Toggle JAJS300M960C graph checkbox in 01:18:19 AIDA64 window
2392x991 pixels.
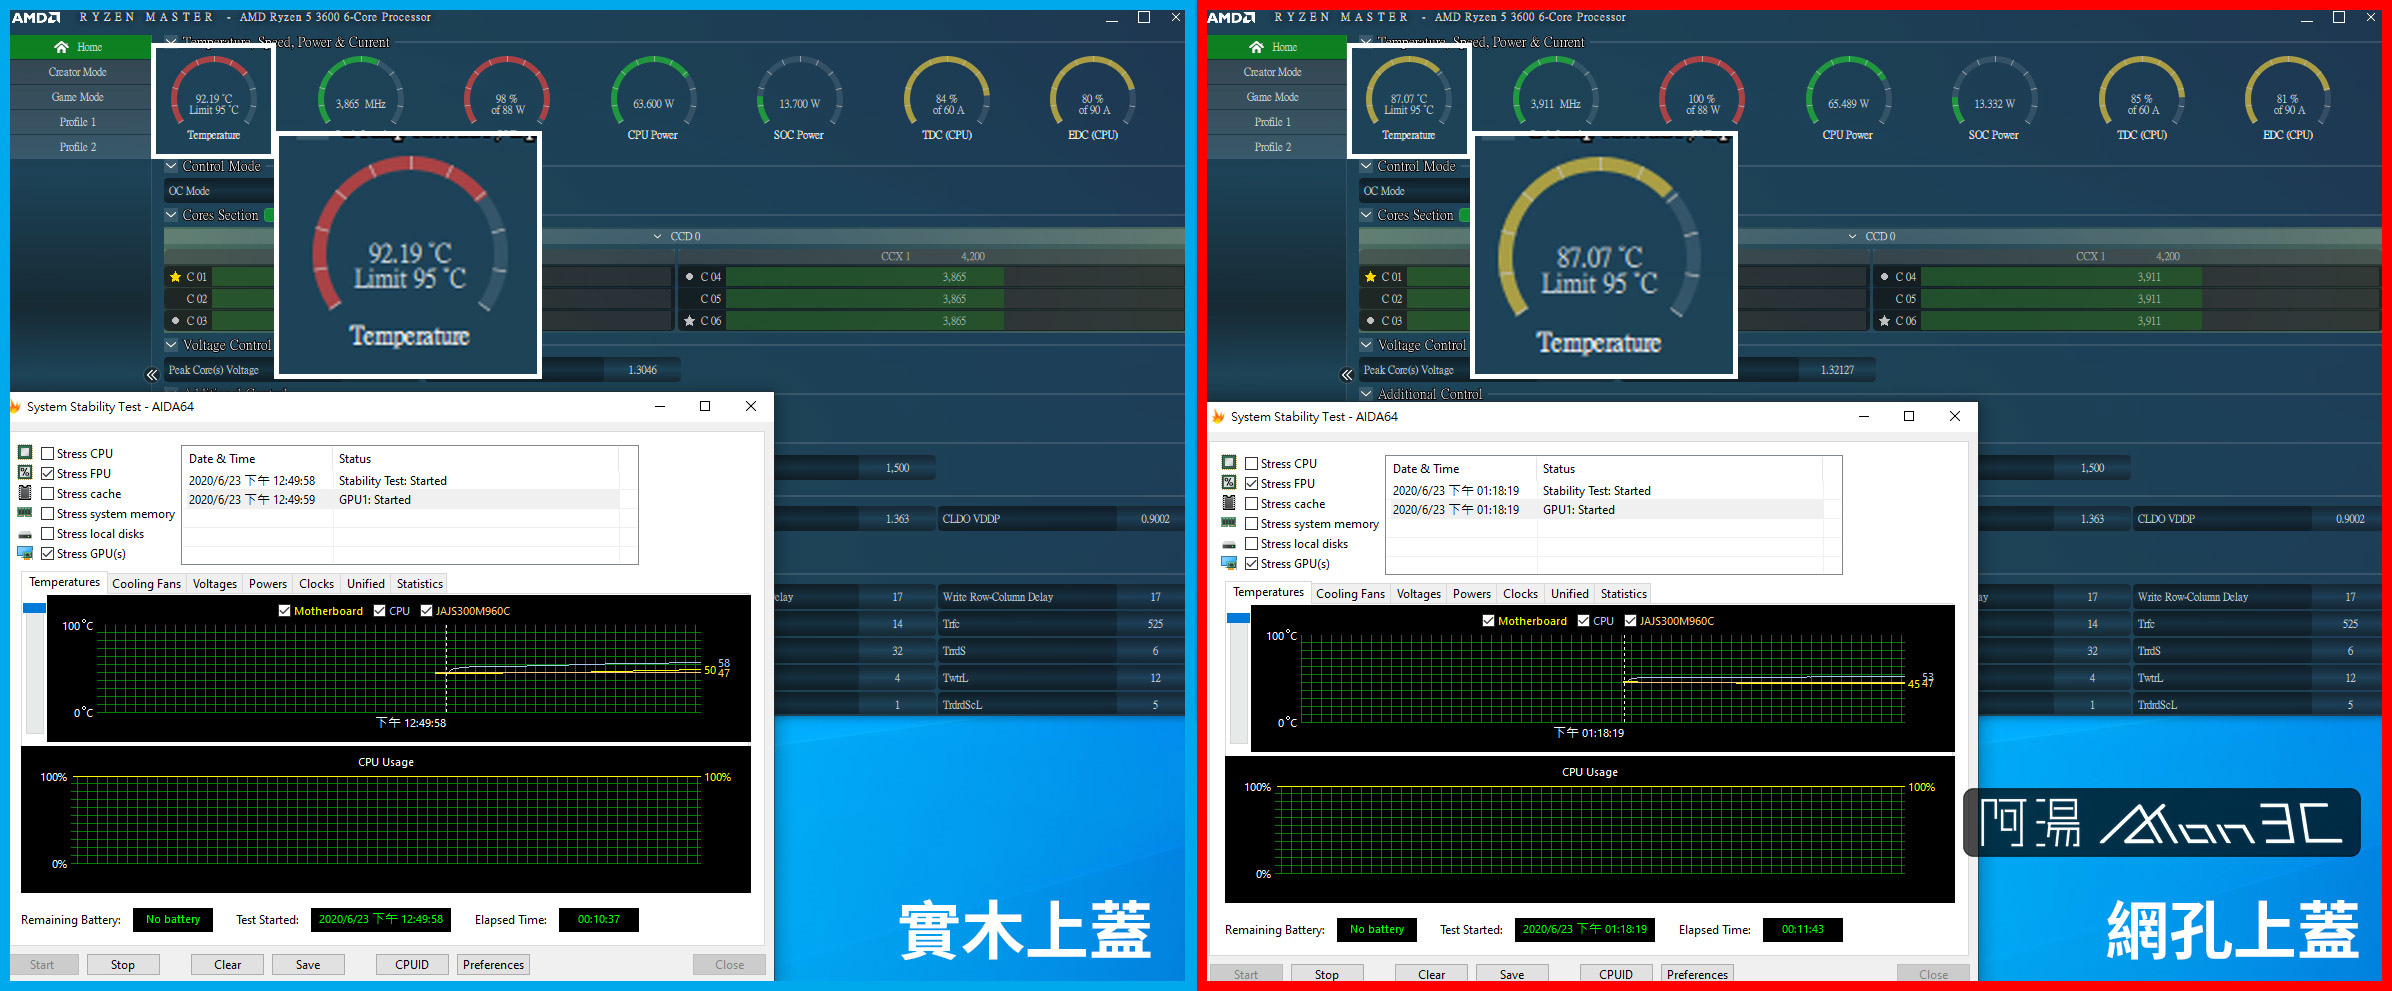1630,621
